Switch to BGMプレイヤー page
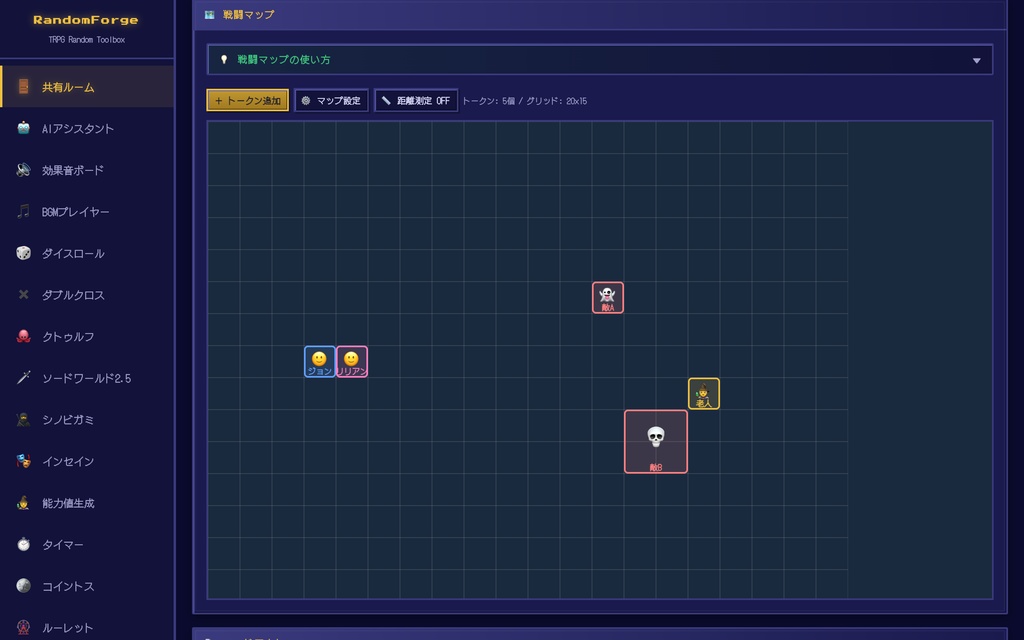Image resolution: width=1024 pixels, height=640 pixels. [x=87, y=212]
